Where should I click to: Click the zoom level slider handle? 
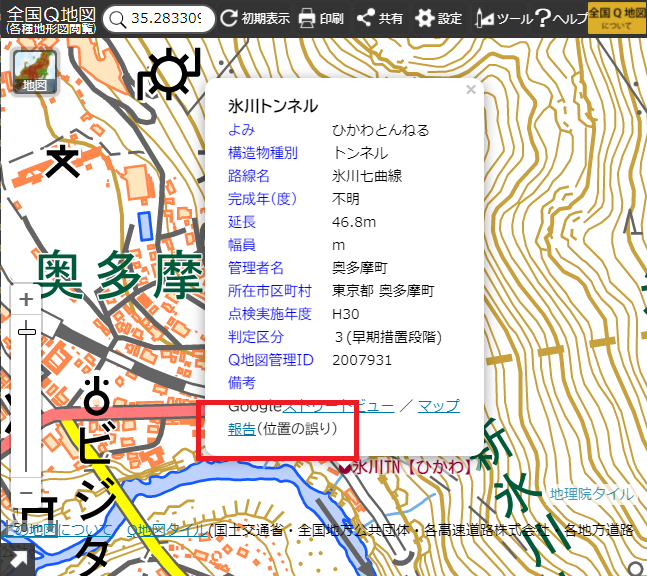click(27, 332)
